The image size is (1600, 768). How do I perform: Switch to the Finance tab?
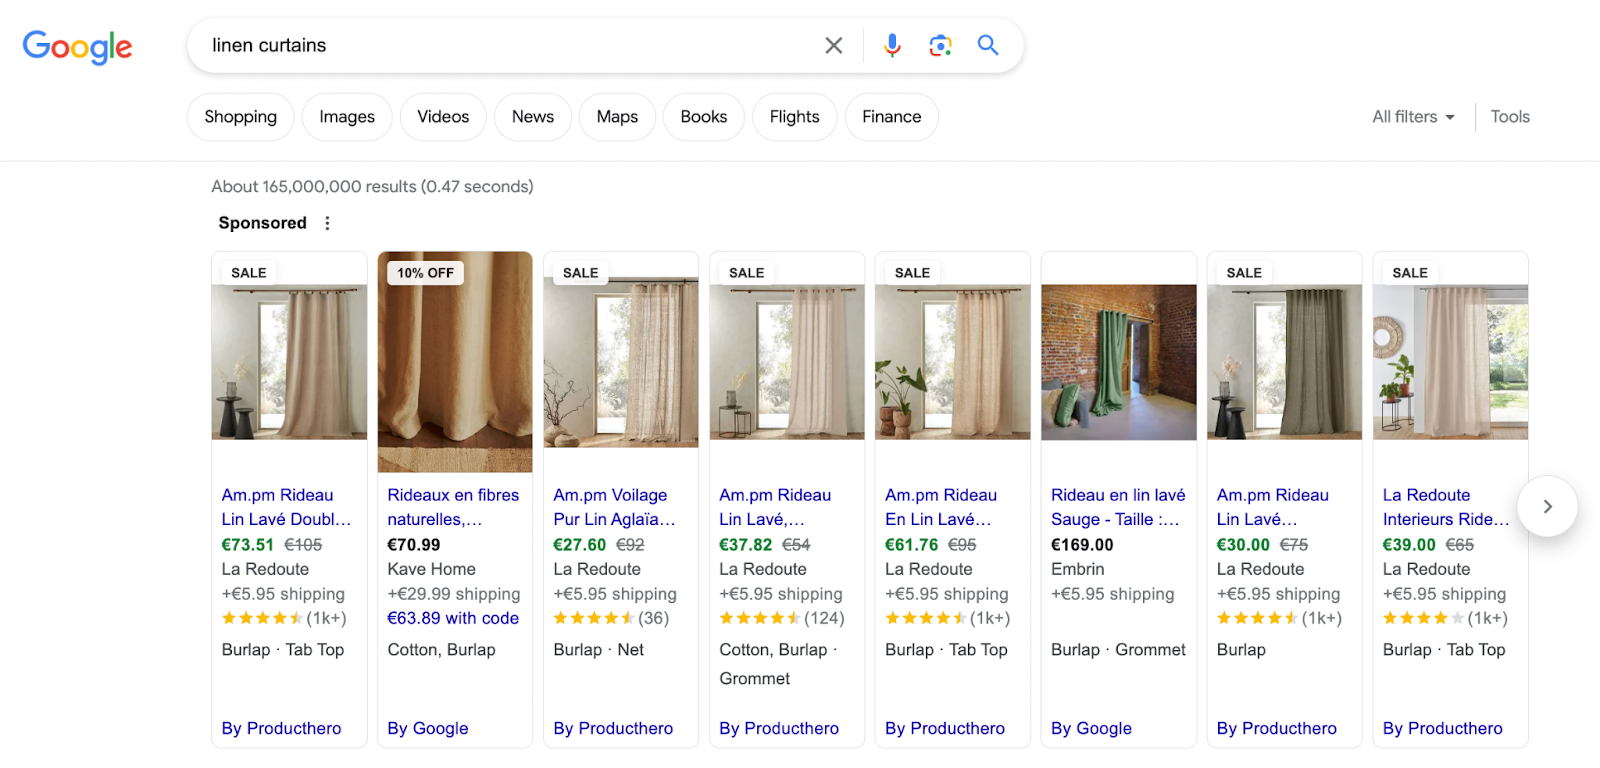coord(892,117)
